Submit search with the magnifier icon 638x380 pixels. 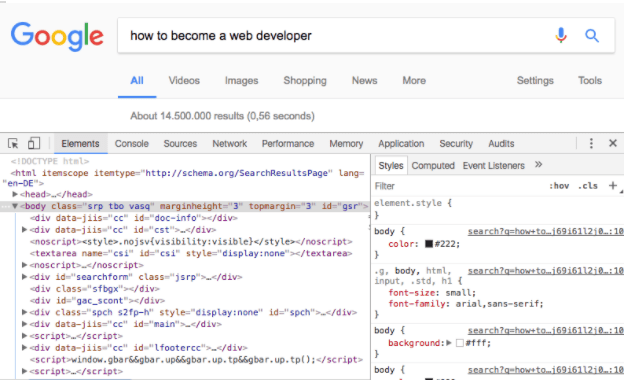coord(592,36)
